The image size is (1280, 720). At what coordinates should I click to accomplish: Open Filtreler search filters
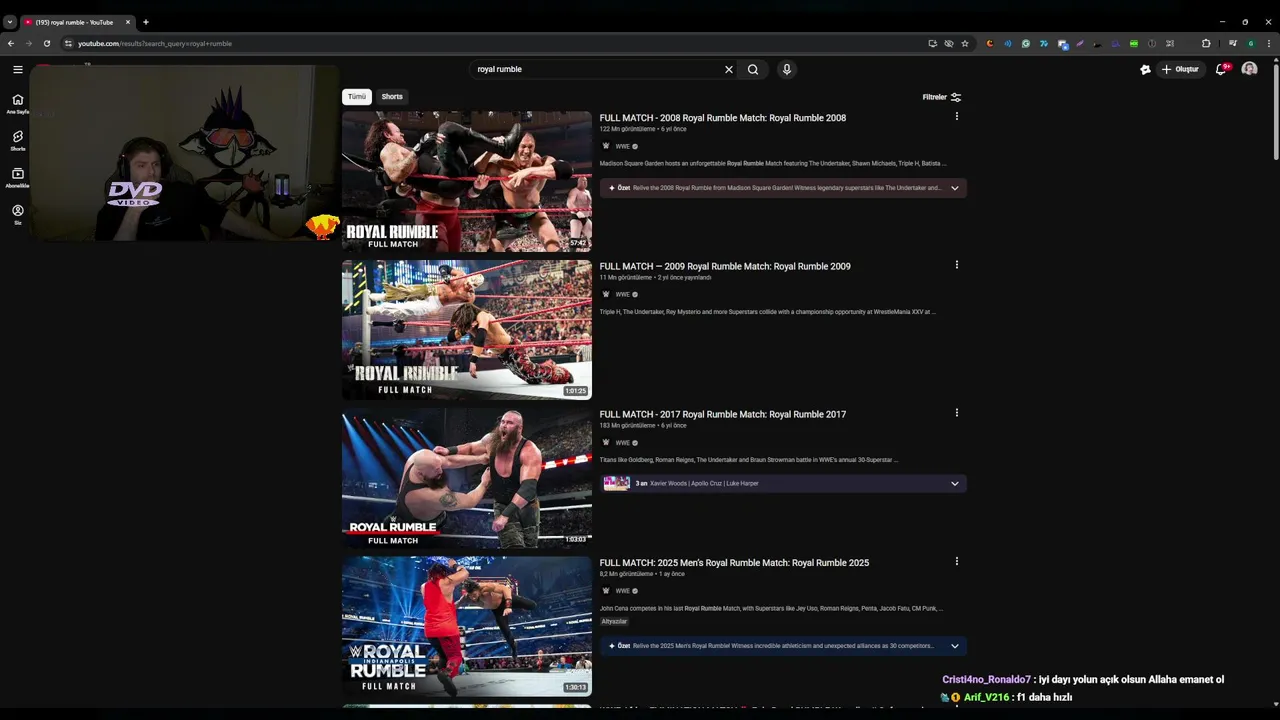(942, 97)
